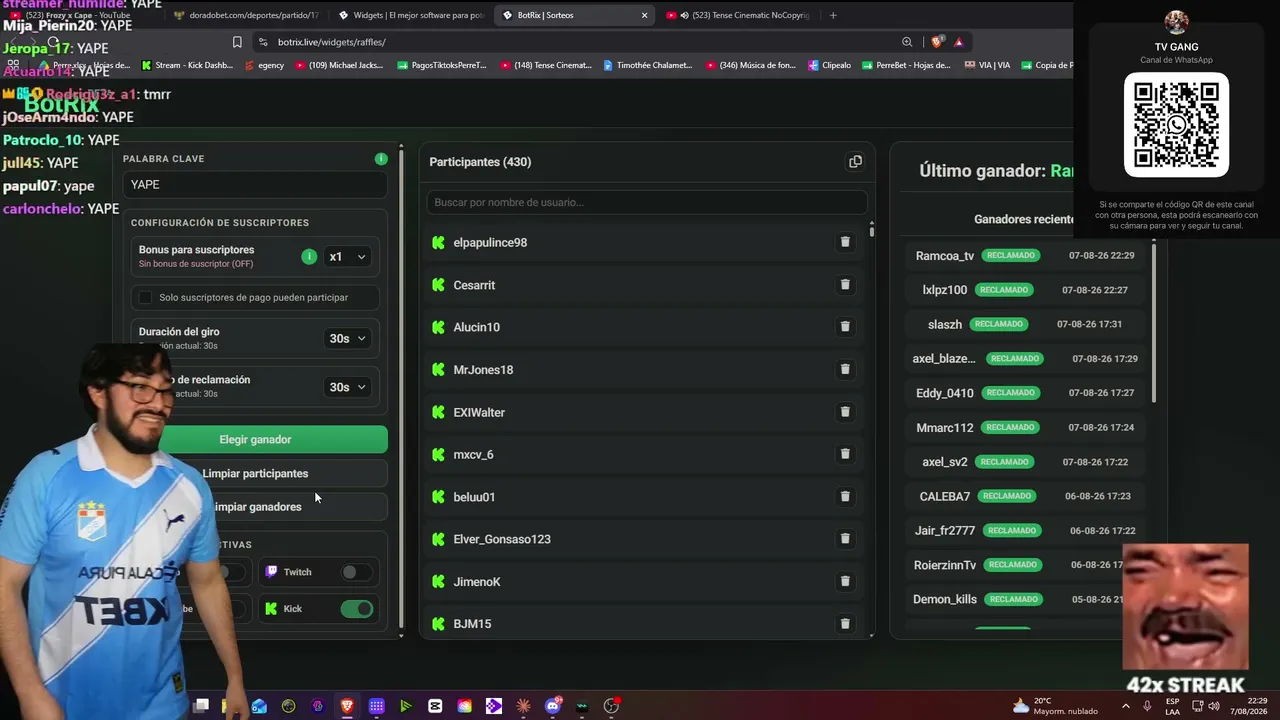Open a new browser tab
Image resolution: width=1280 pixels, height=720 pixels.
pyautogui.click(x=833, y=15)
